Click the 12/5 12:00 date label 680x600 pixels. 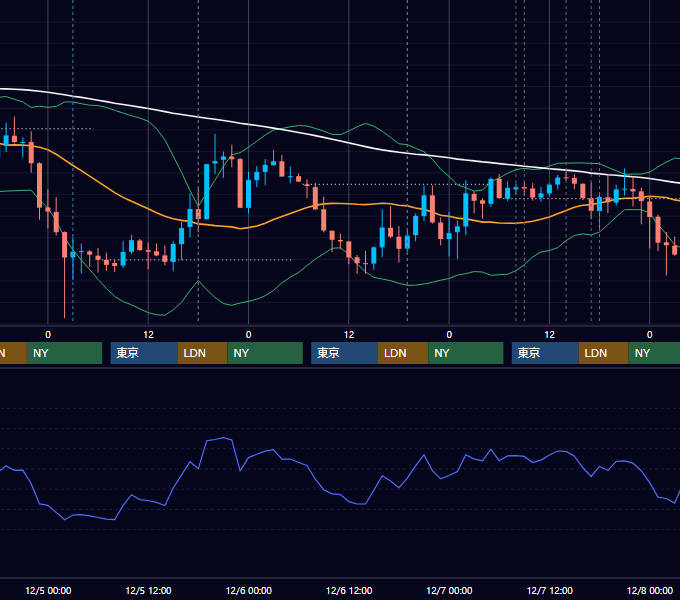click(x=148, y=590)
